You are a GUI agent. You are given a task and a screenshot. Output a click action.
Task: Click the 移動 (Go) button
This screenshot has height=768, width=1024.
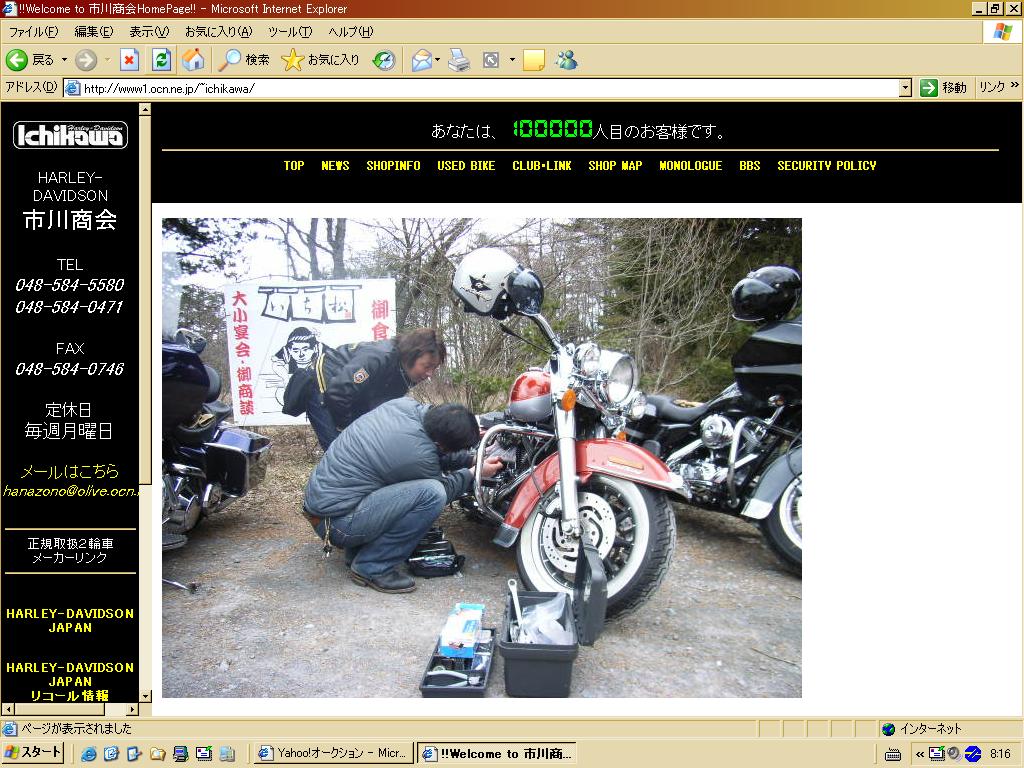tap(943, 88)
